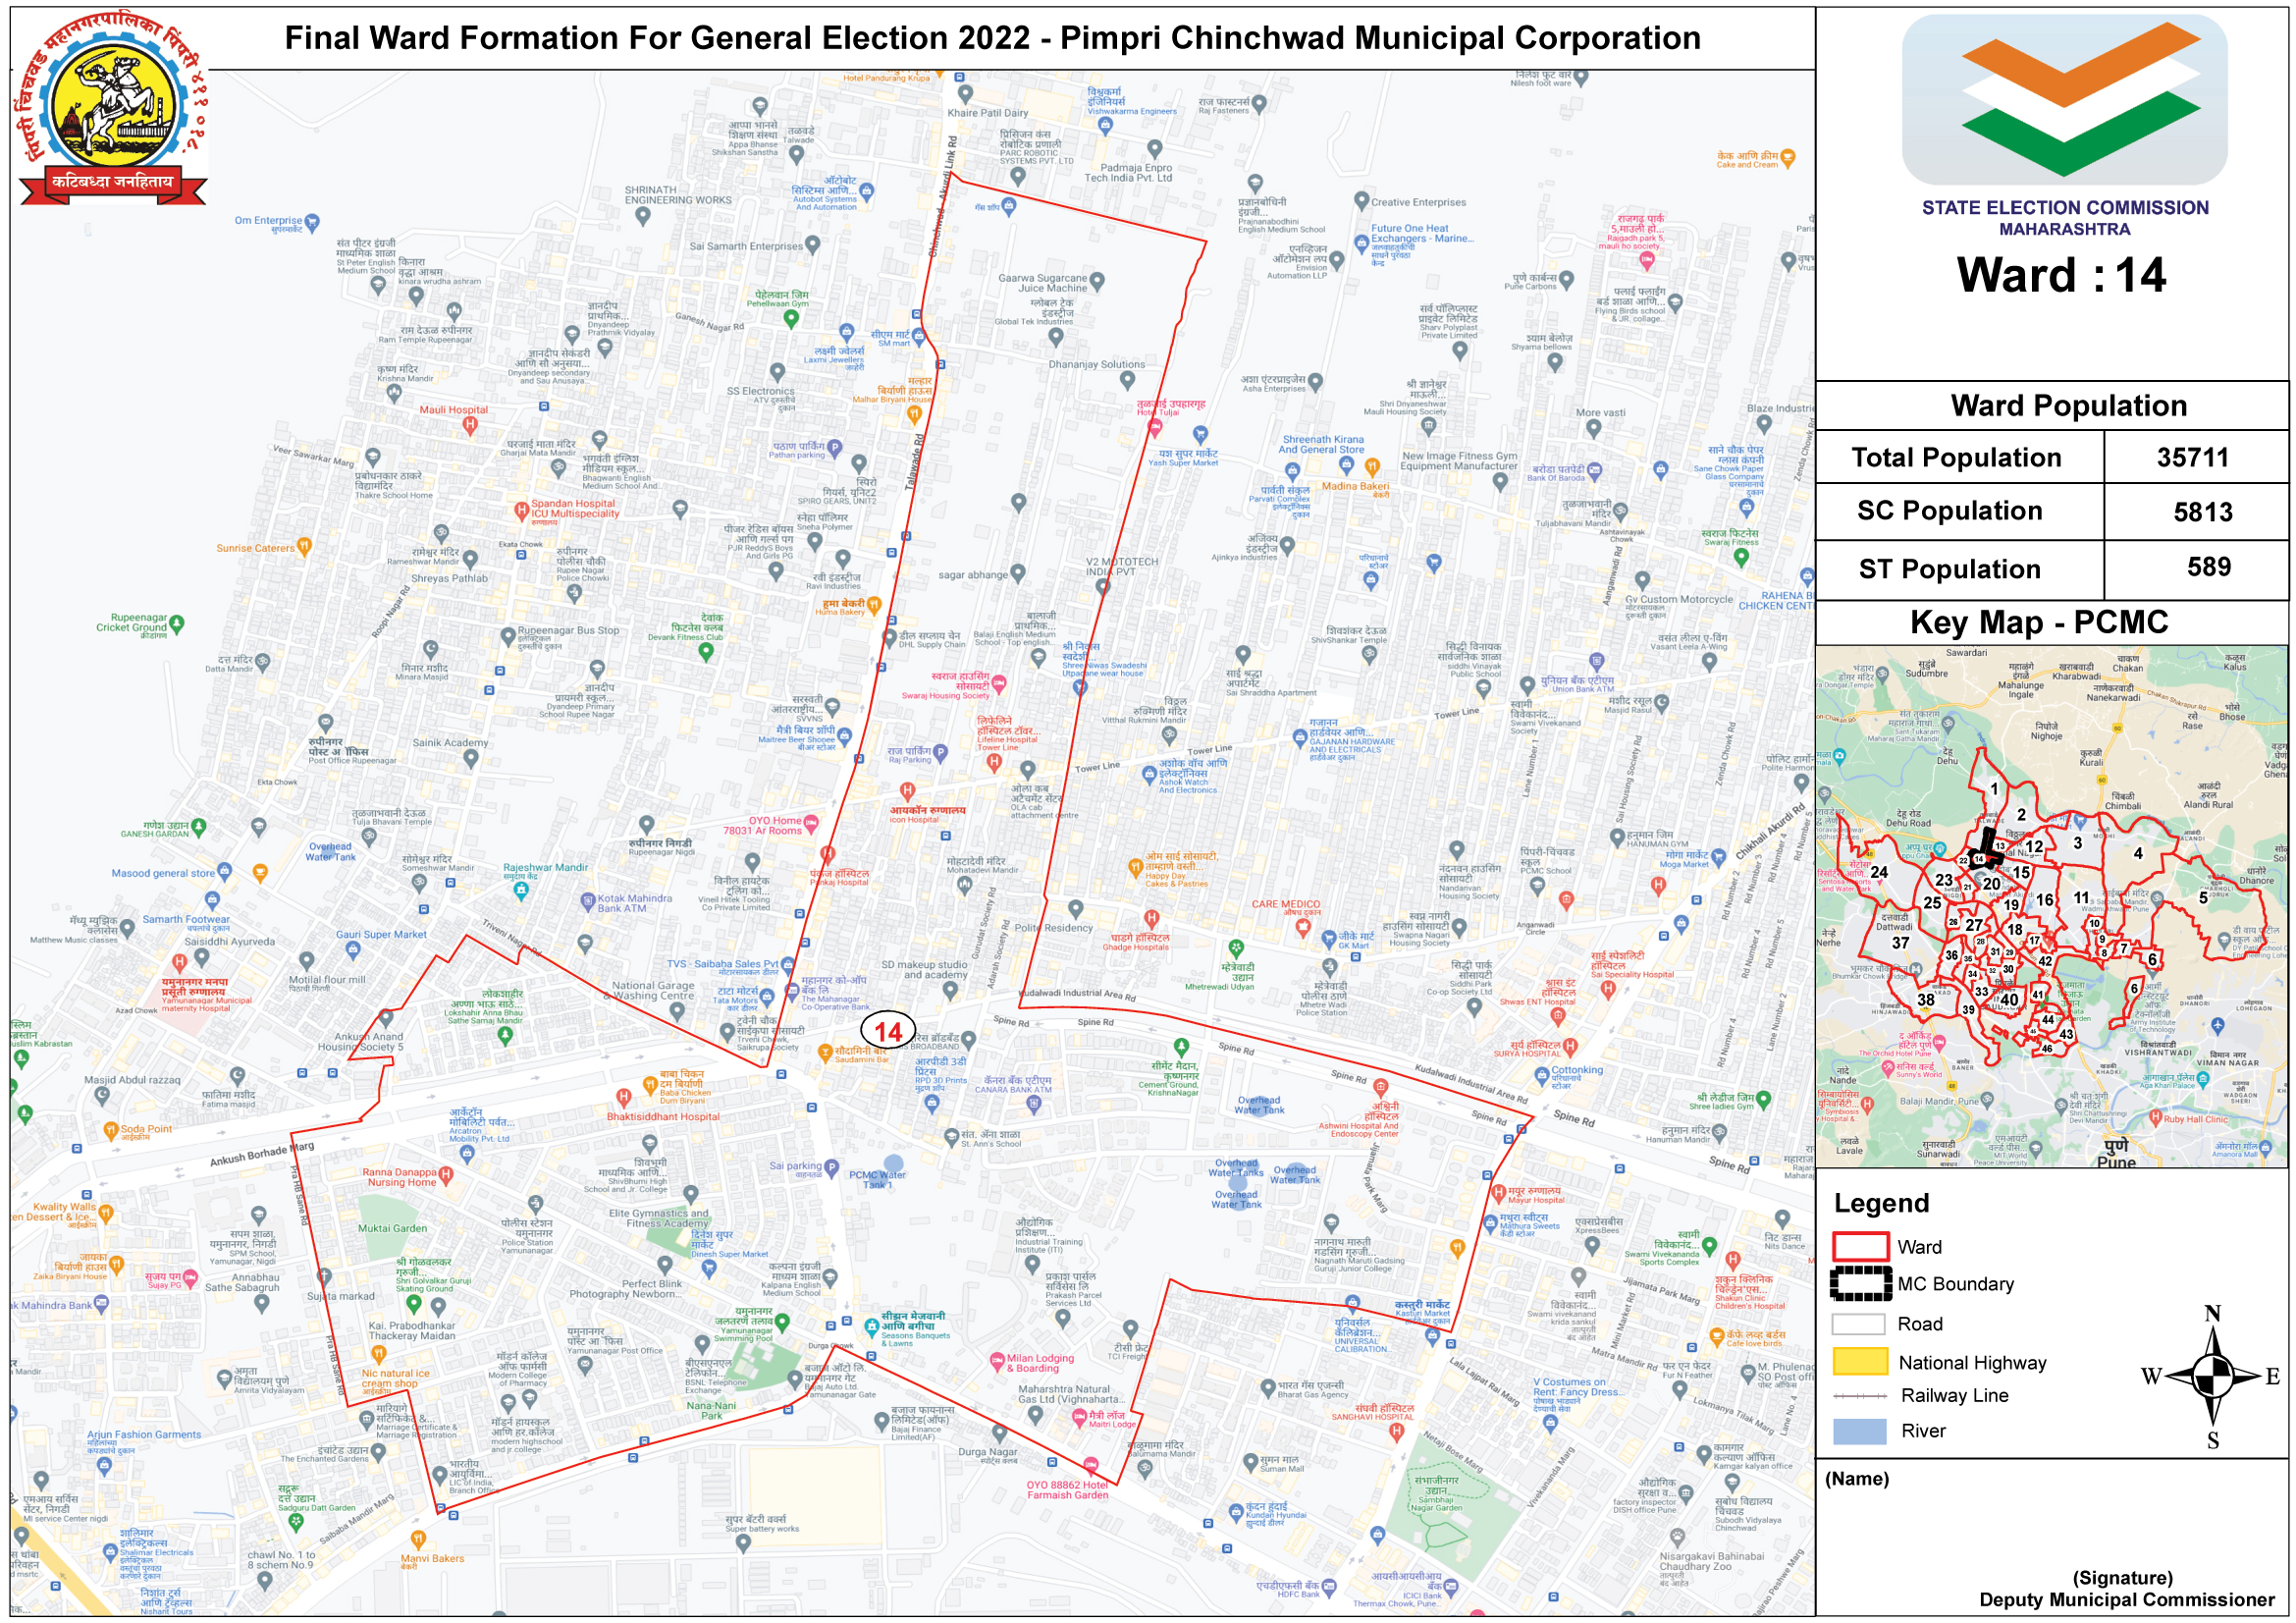This screenshot has height=1623, width=2296.
Task: Click the Arjun Fashion Garments pin
Action: tap(104, 1466)
